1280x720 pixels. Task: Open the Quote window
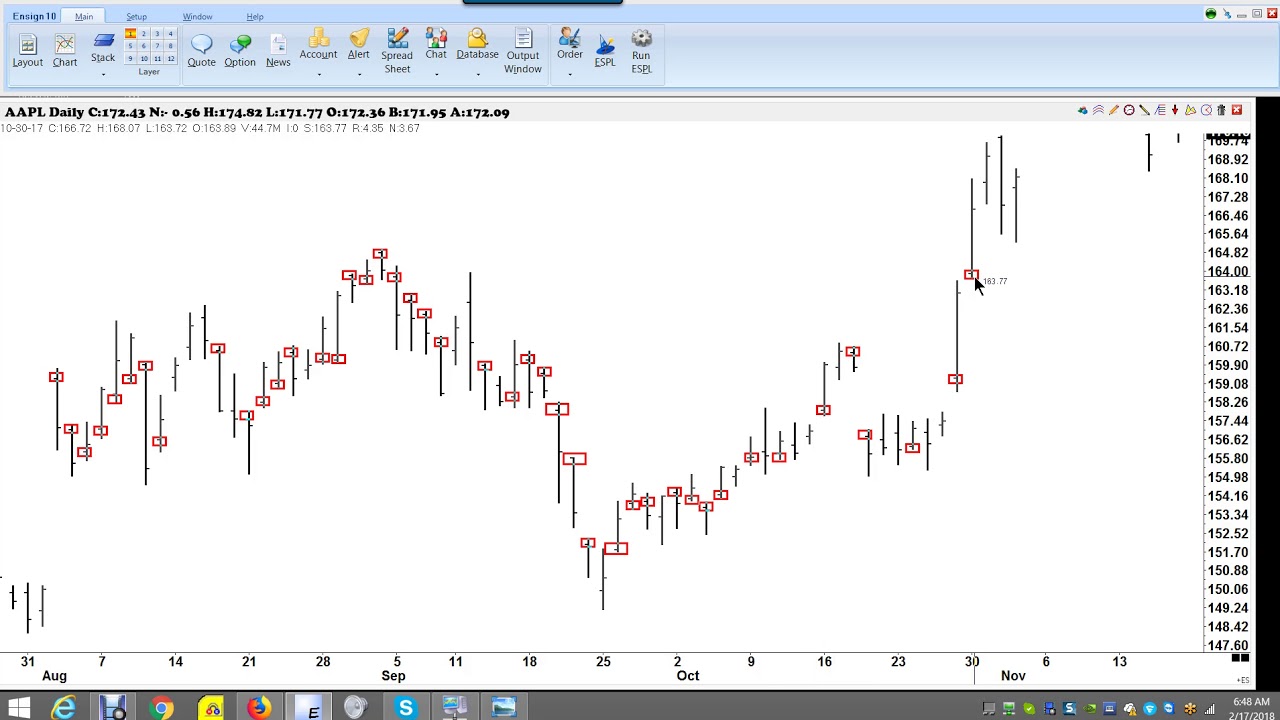pyautogui.click(x=201, y=50)
